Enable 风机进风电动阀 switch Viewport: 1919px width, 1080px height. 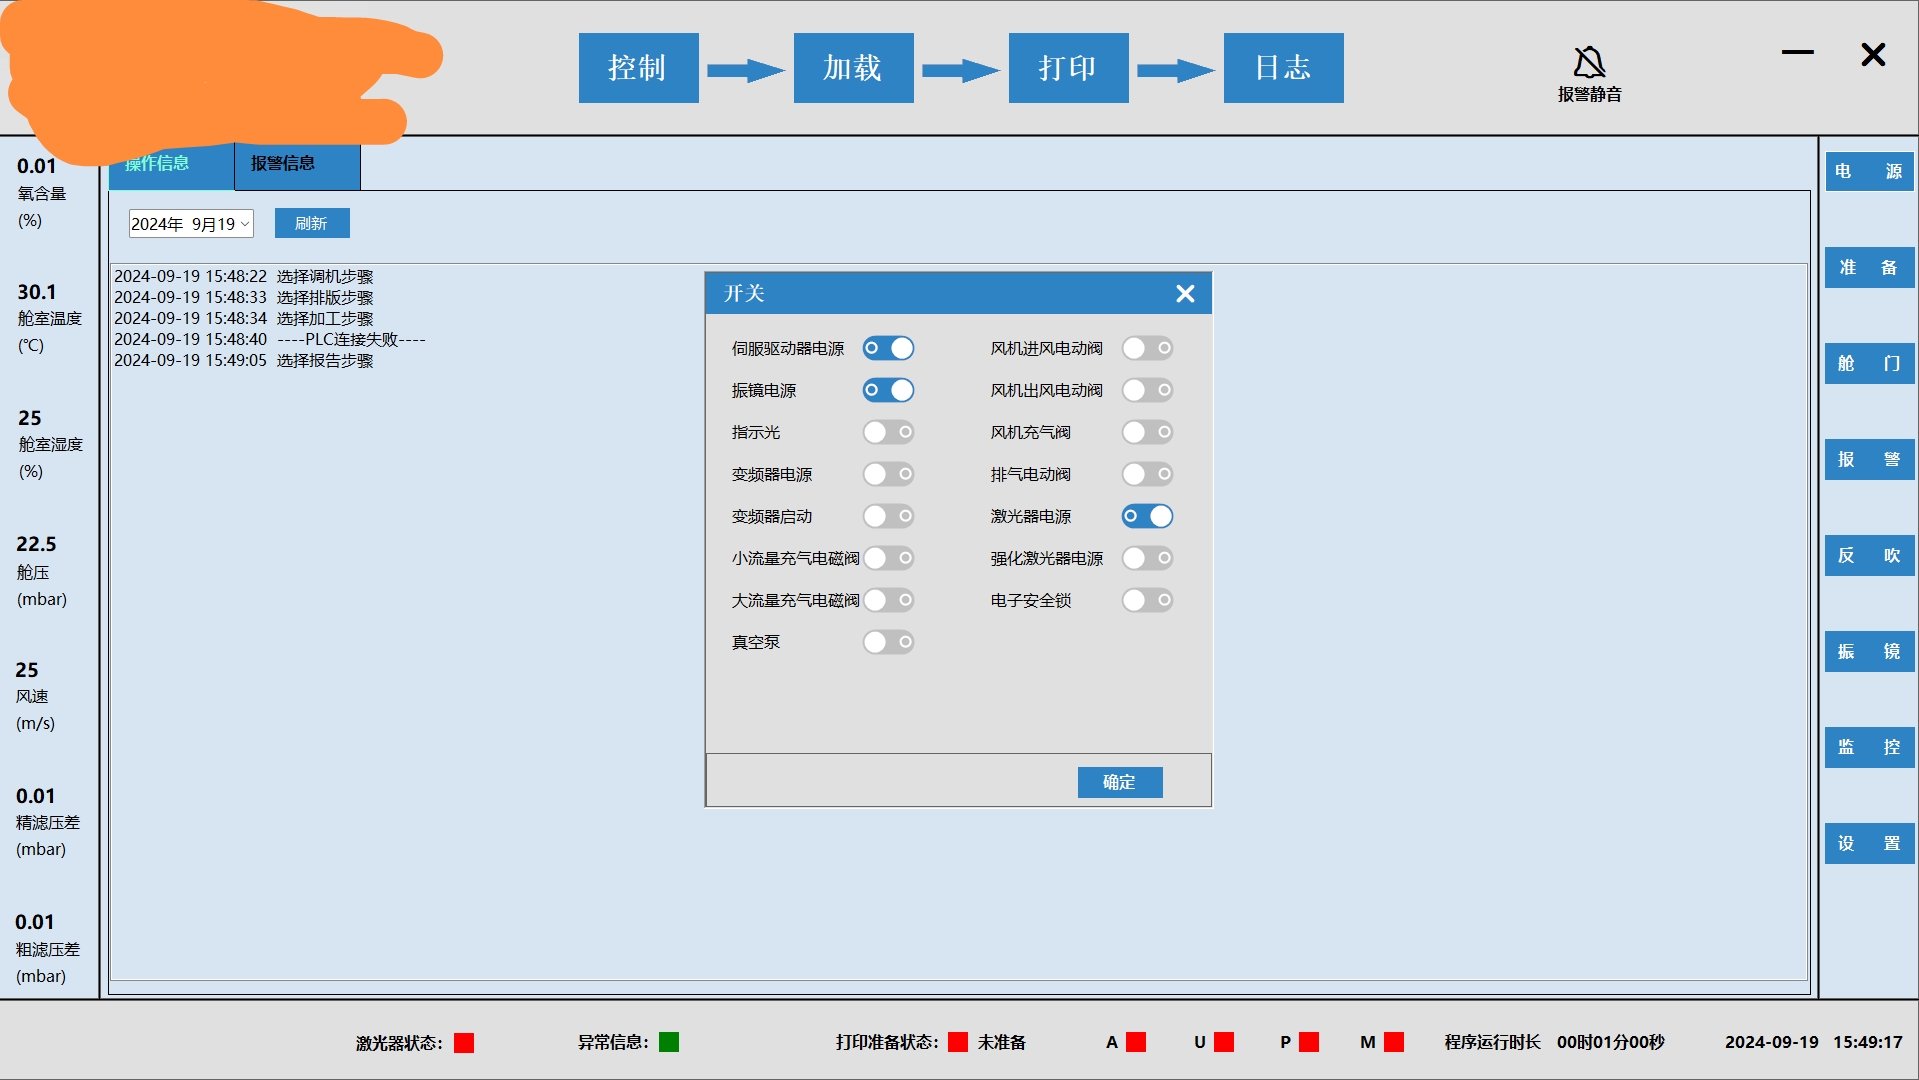(x=1147, y=348)
